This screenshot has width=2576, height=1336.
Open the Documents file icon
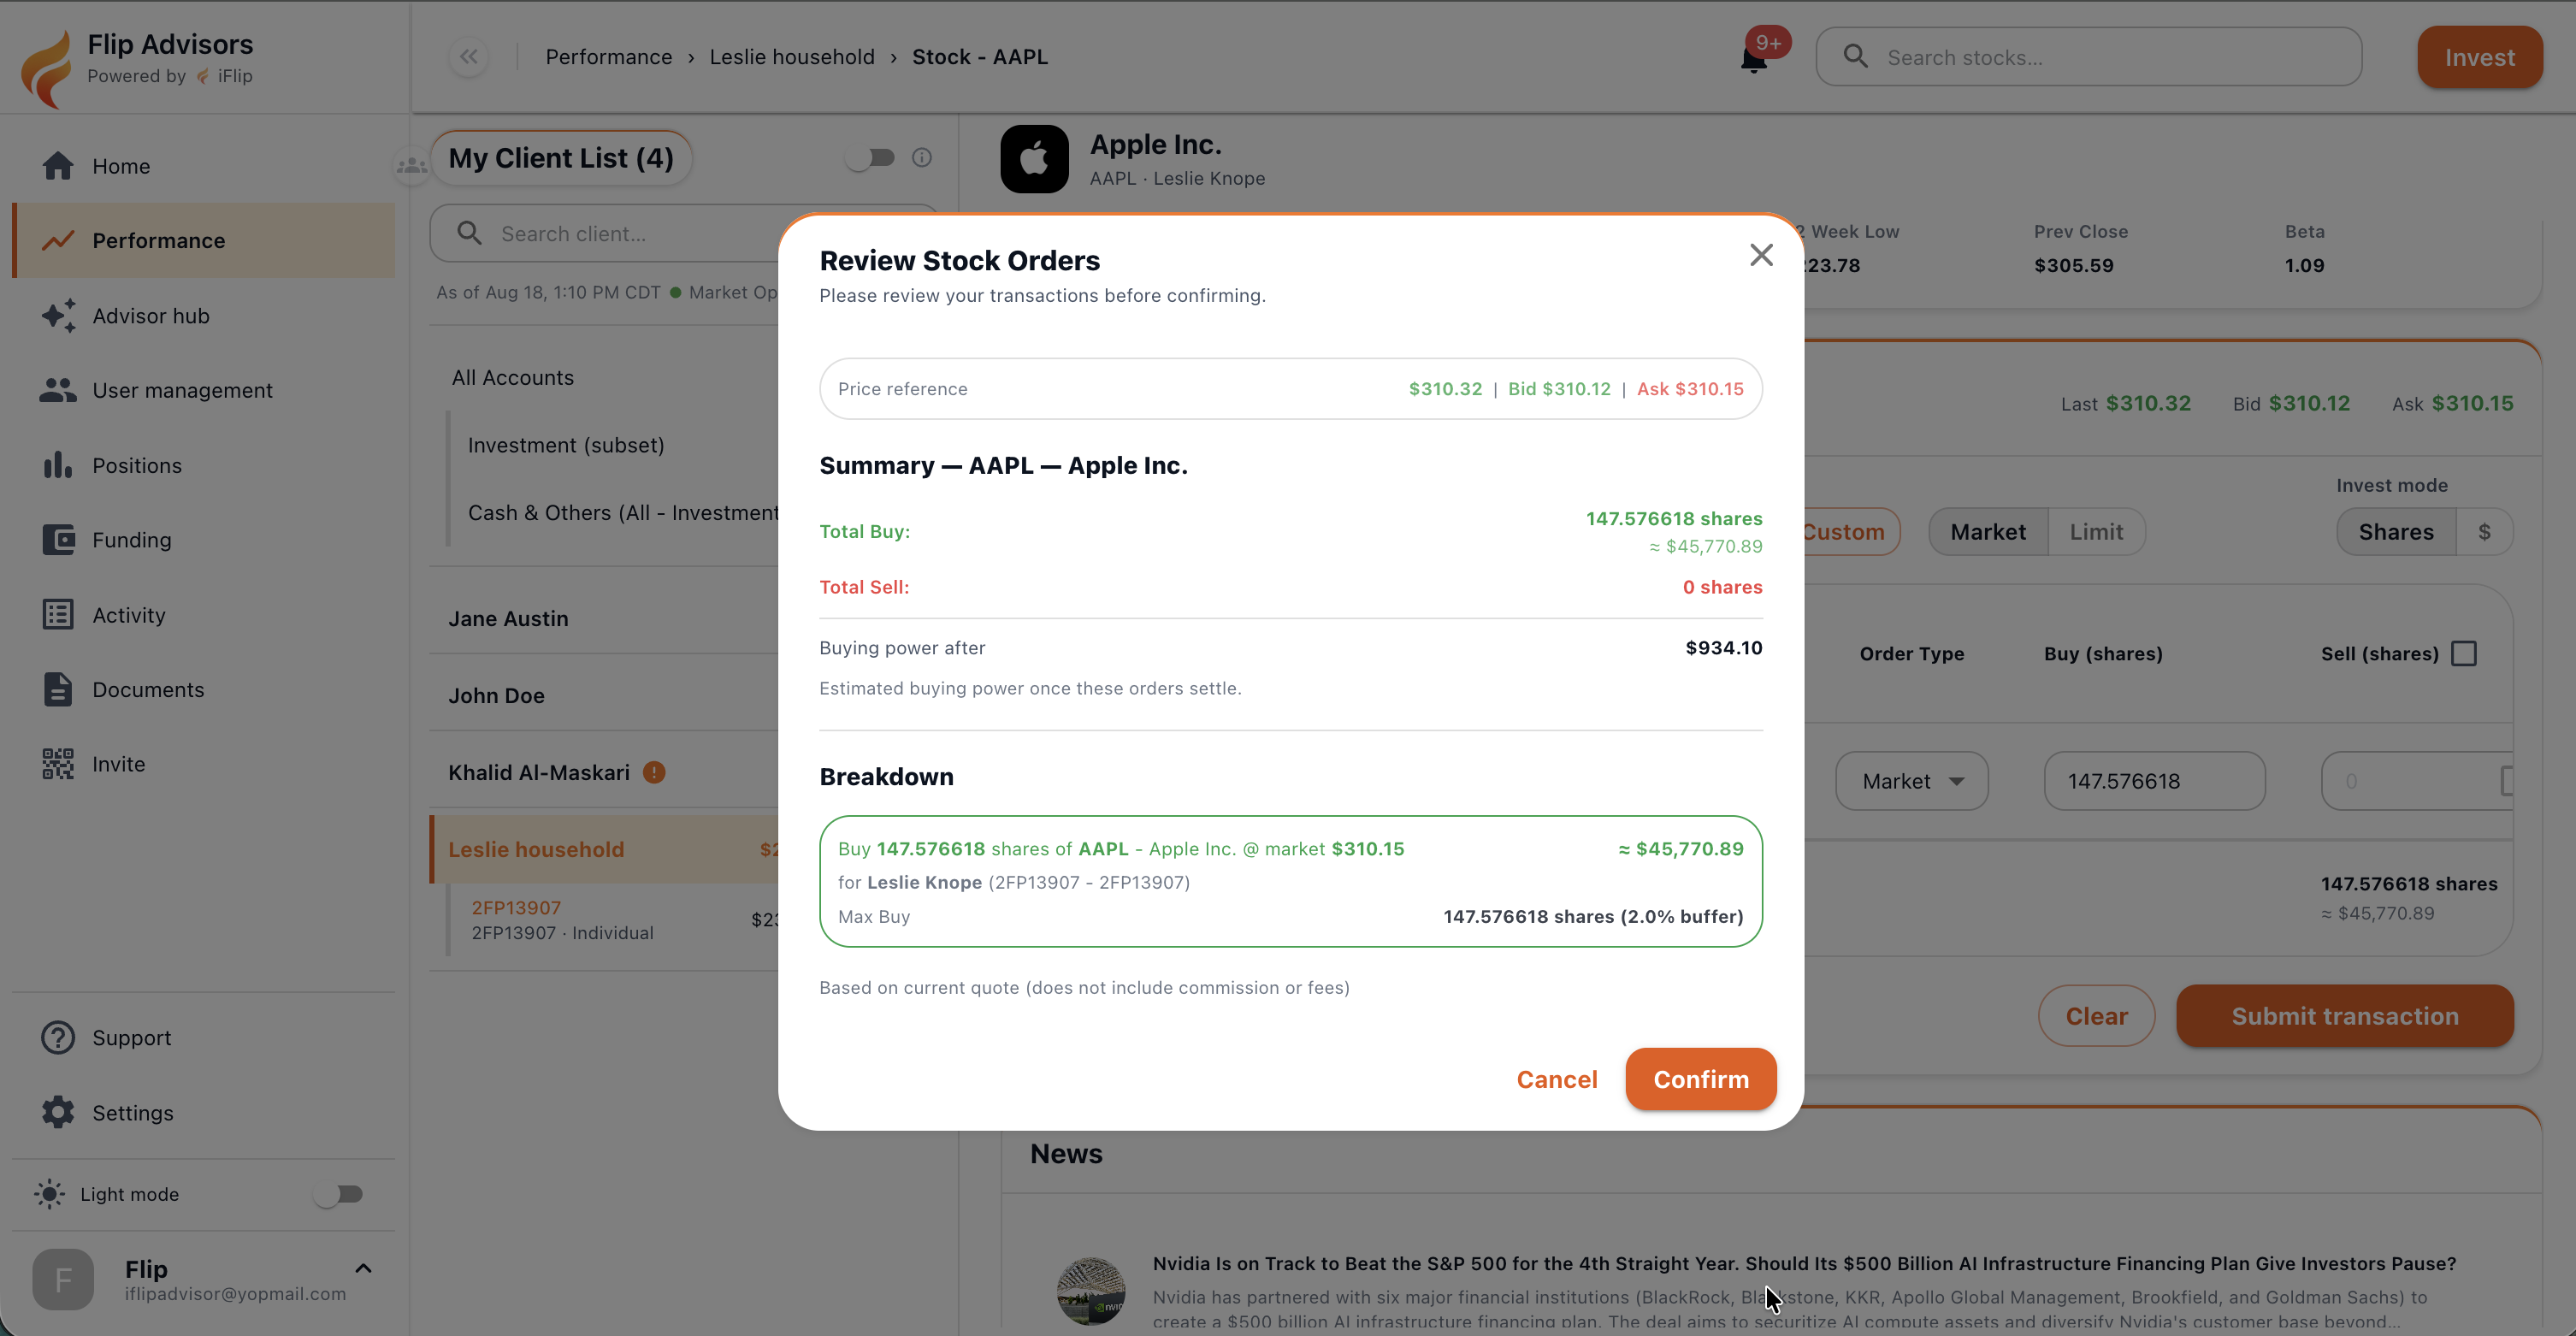[x=58, y=689]
